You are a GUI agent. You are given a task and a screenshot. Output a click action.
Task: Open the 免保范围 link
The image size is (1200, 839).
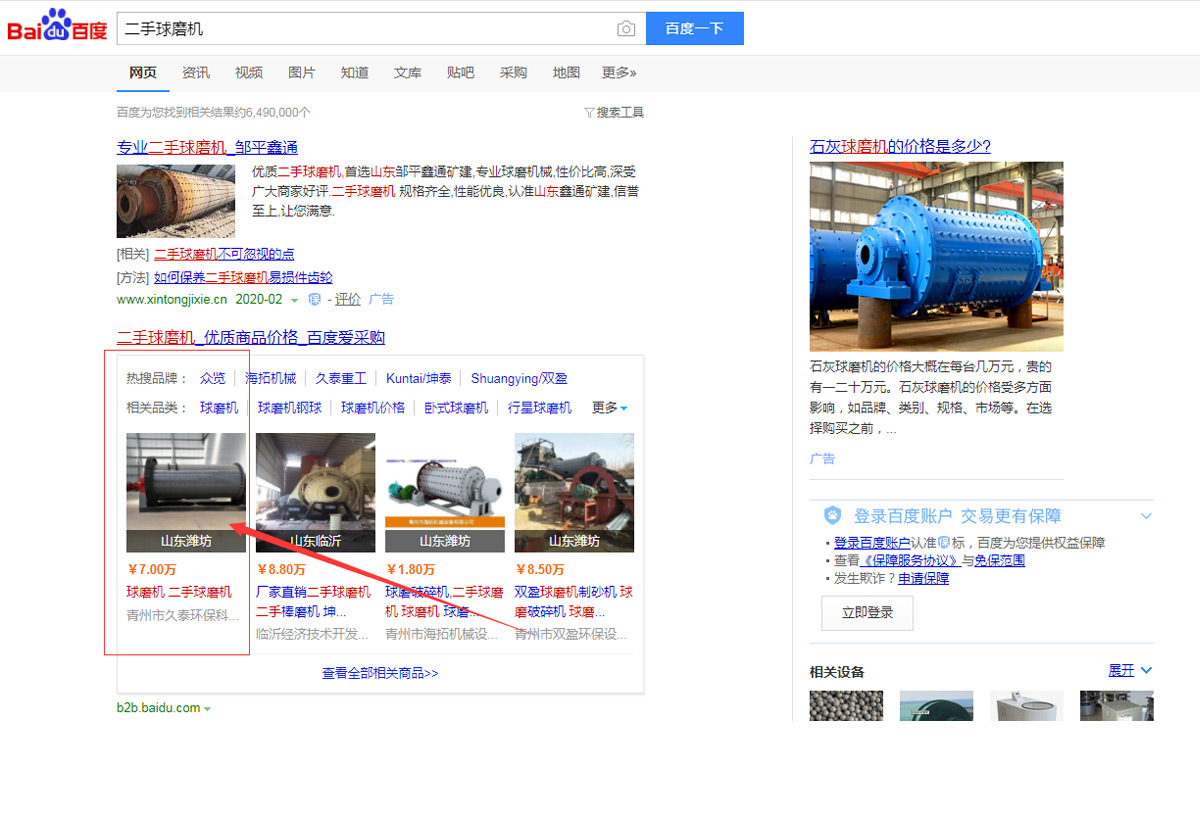coord(1000,561)
